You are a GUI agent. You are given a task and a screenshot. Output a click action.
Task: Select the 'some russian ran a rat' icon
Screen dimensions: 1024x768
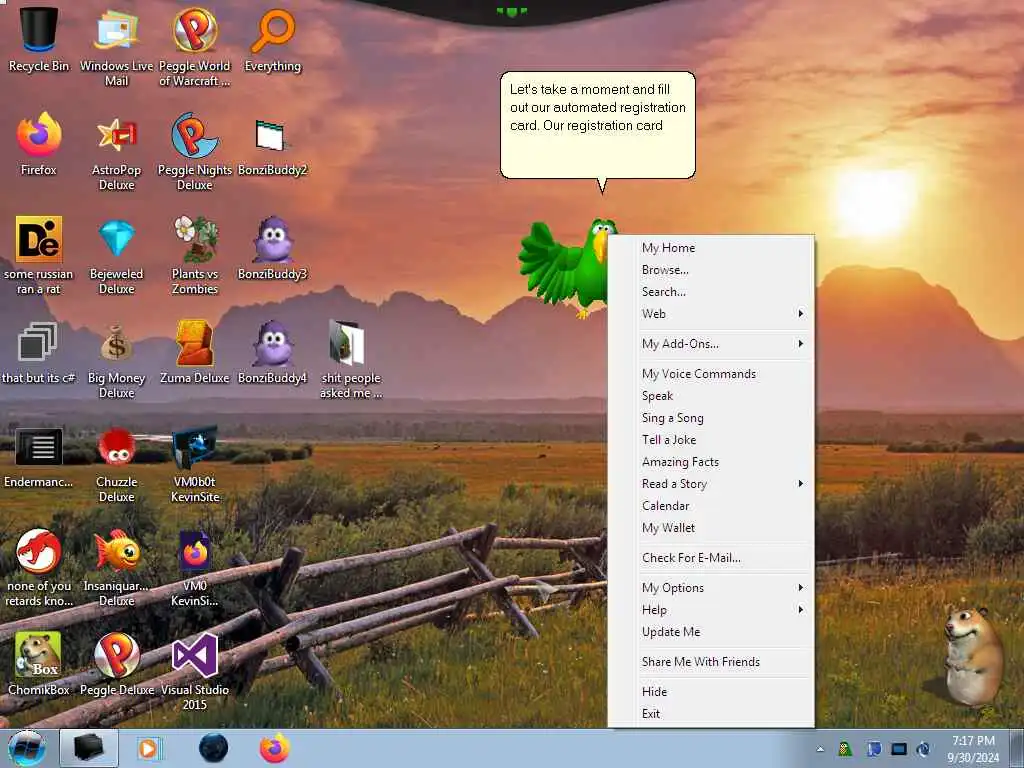pos(39,255)
